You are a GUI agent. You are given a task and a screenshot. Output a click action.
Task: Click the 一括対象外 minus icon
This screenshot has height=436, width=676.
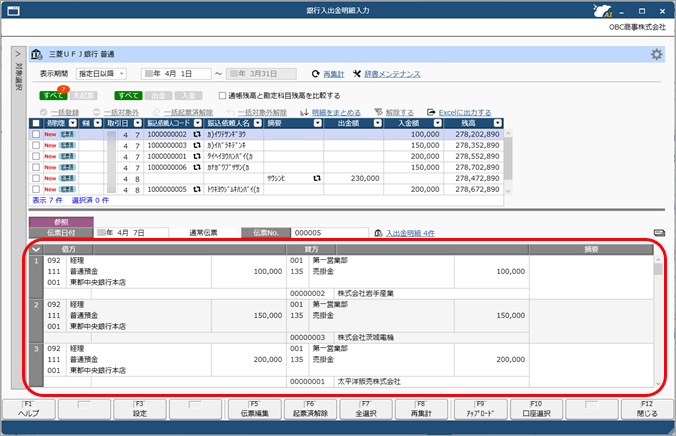(x=97, y=112)
